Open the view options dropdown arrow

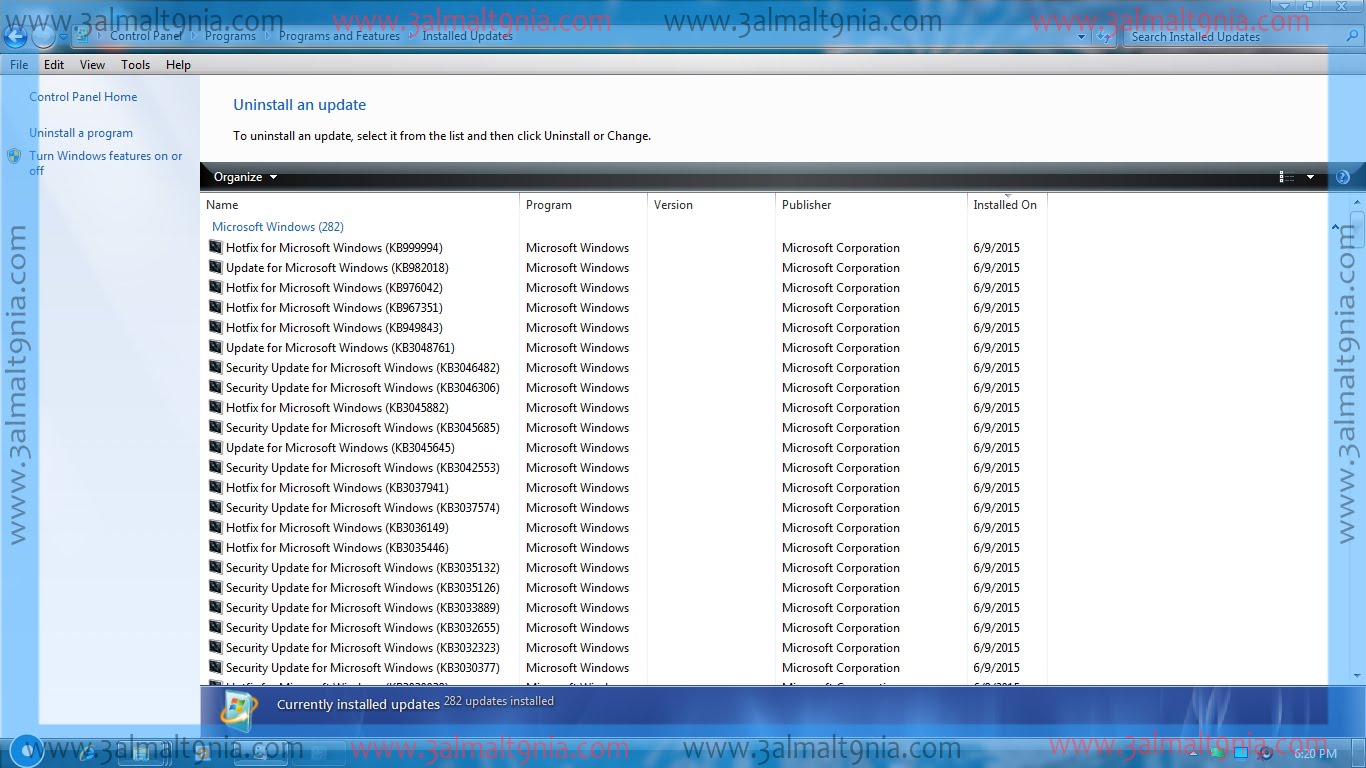pyautogui.click(x=1310, y=177)
